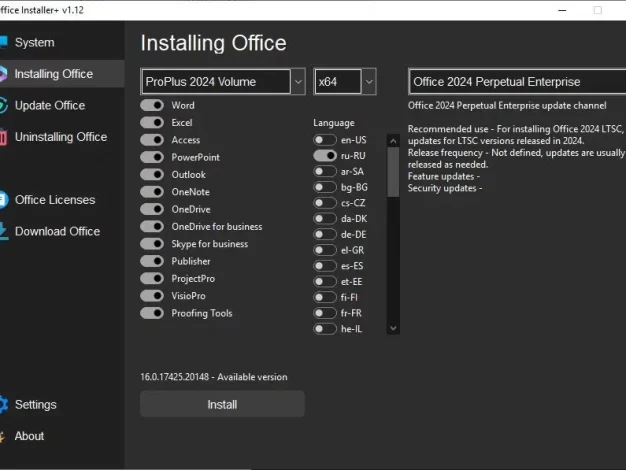This screenshot has width=626, height=470.
Task: Turn off the OneDrive toggle
Action: point(152,209)
